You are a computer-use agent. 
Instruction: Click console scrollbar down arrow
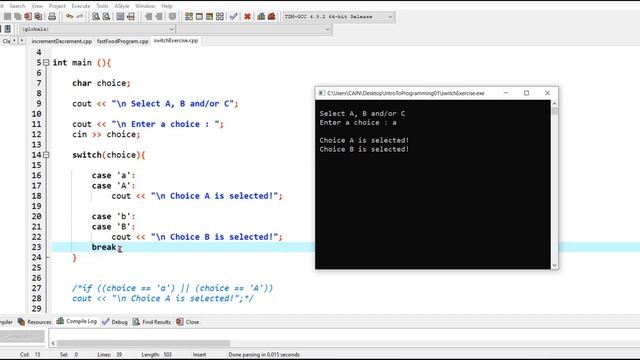(x=554, y=265)
